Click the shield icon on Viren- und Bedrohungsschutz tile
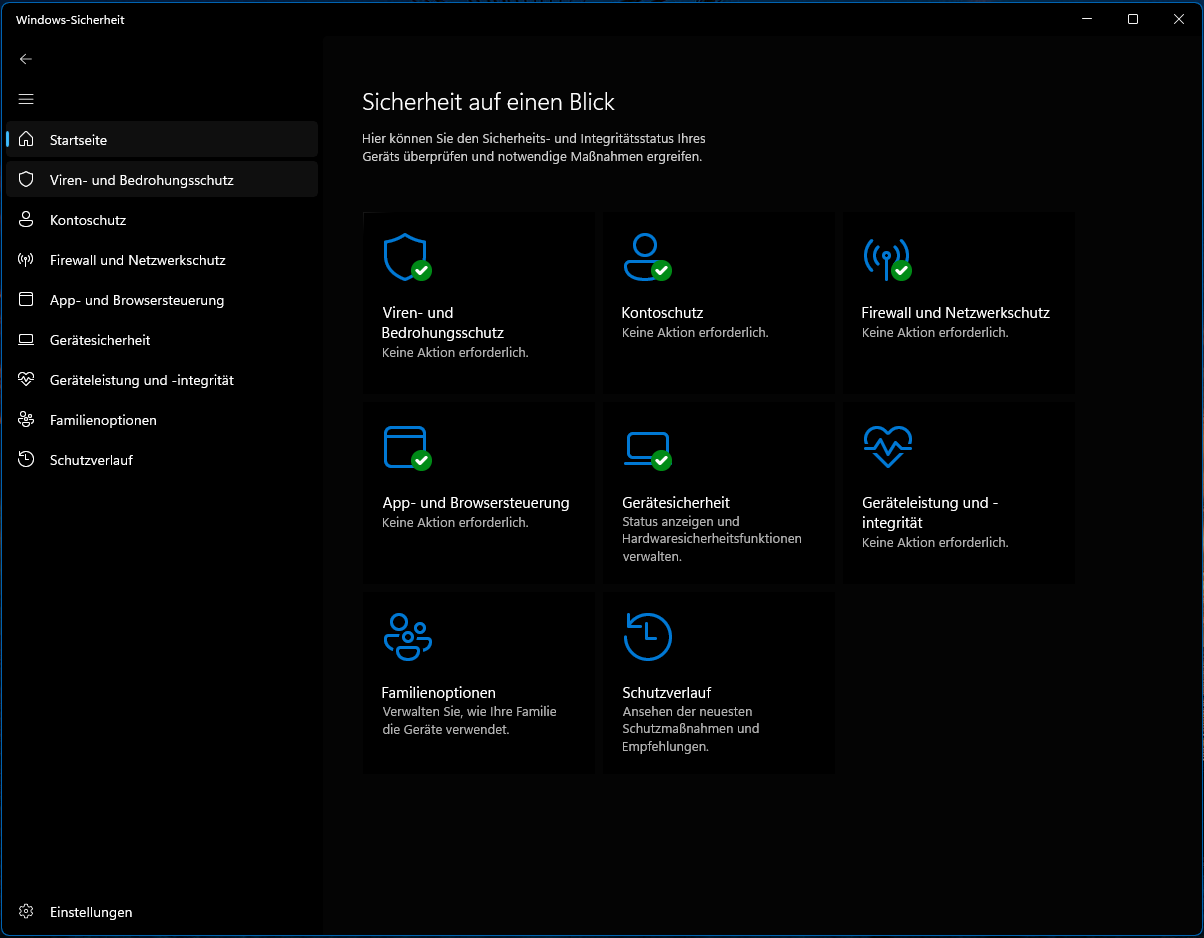Image resolution: width=1204 pixels, height=938 pixels. click(405, 257)
